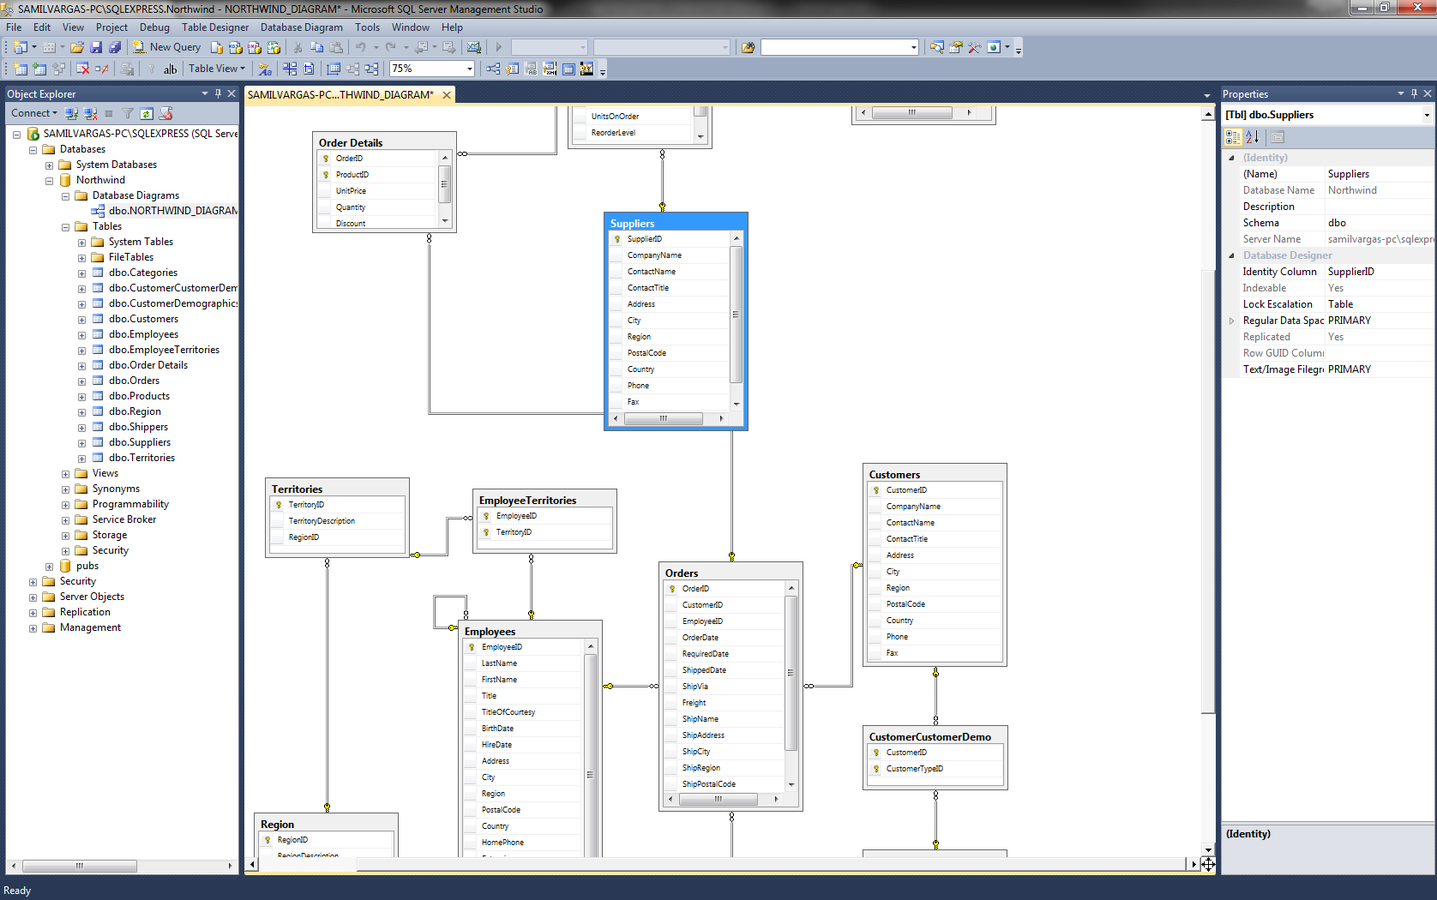The width and height of the screenshot is (1437, 900).
Task: Expand the Views folder node
Action: coord(65,474)
